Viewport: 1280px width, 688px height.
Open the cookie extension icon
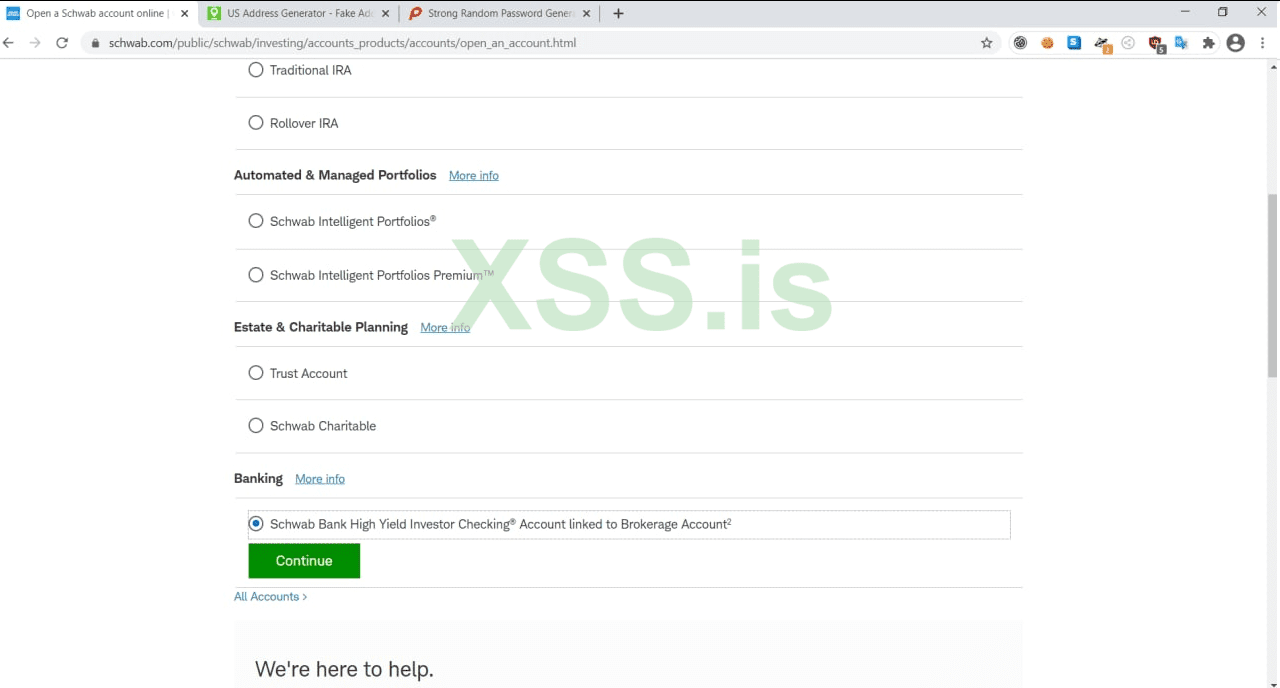click(1047, 43)
